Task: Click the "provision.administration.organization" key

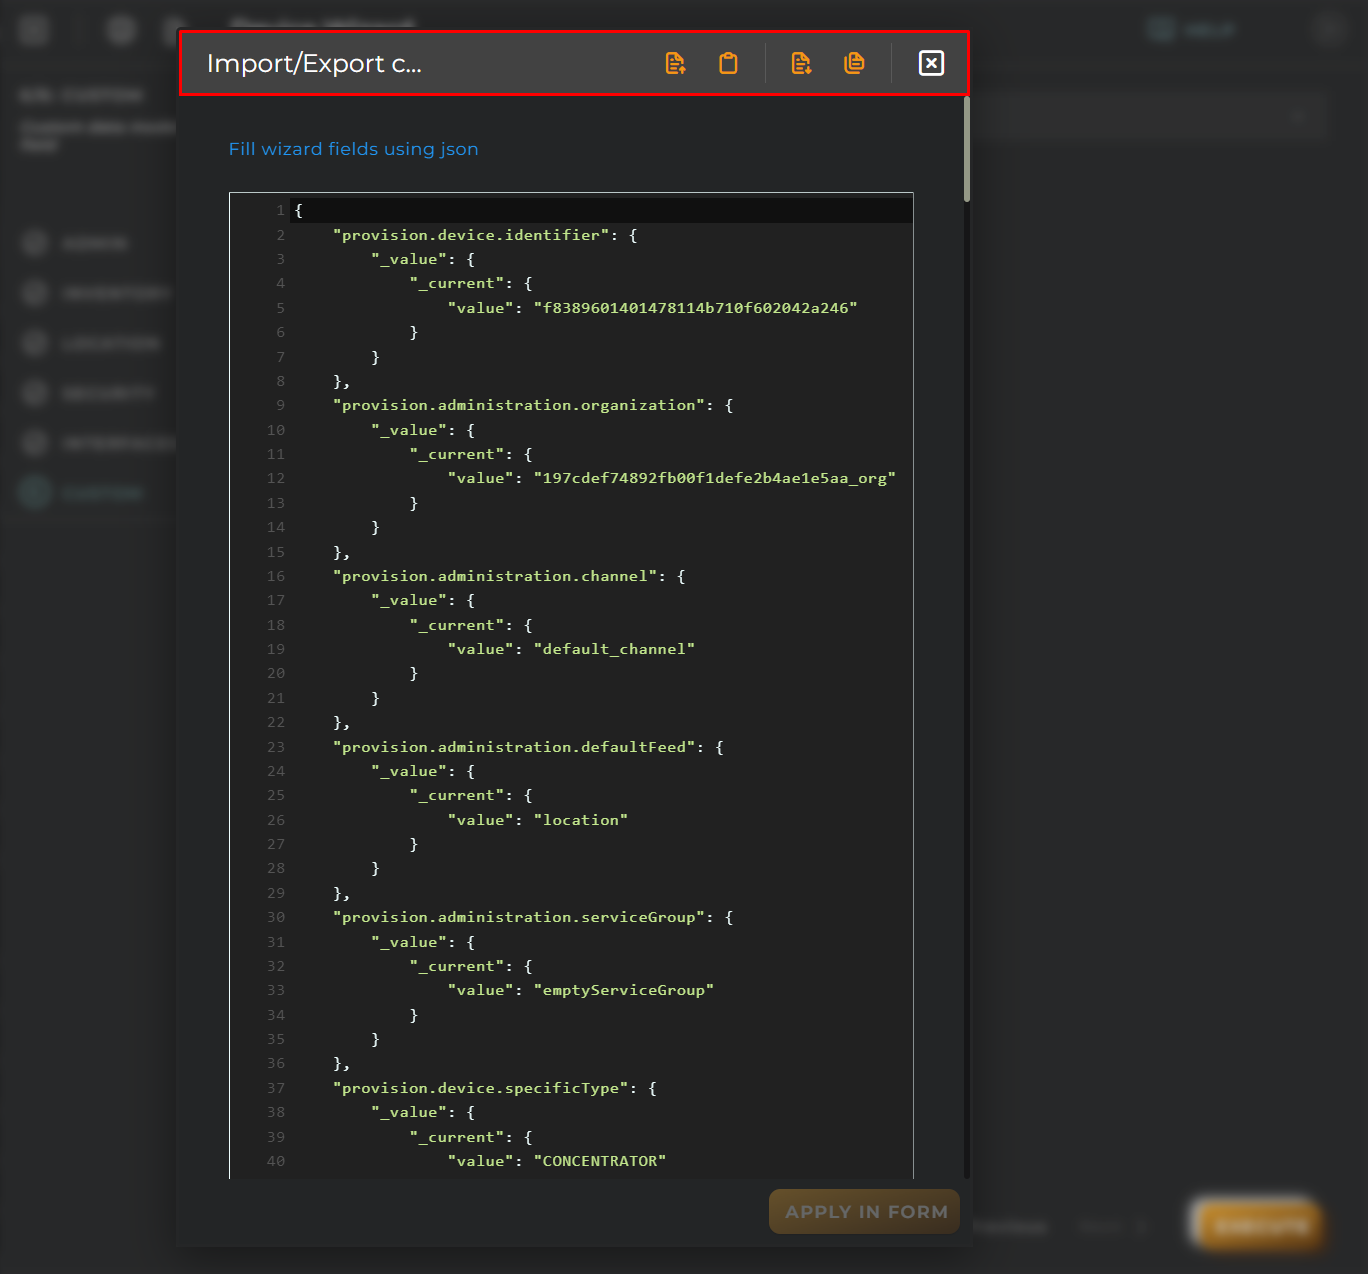Action: point(519,405)
